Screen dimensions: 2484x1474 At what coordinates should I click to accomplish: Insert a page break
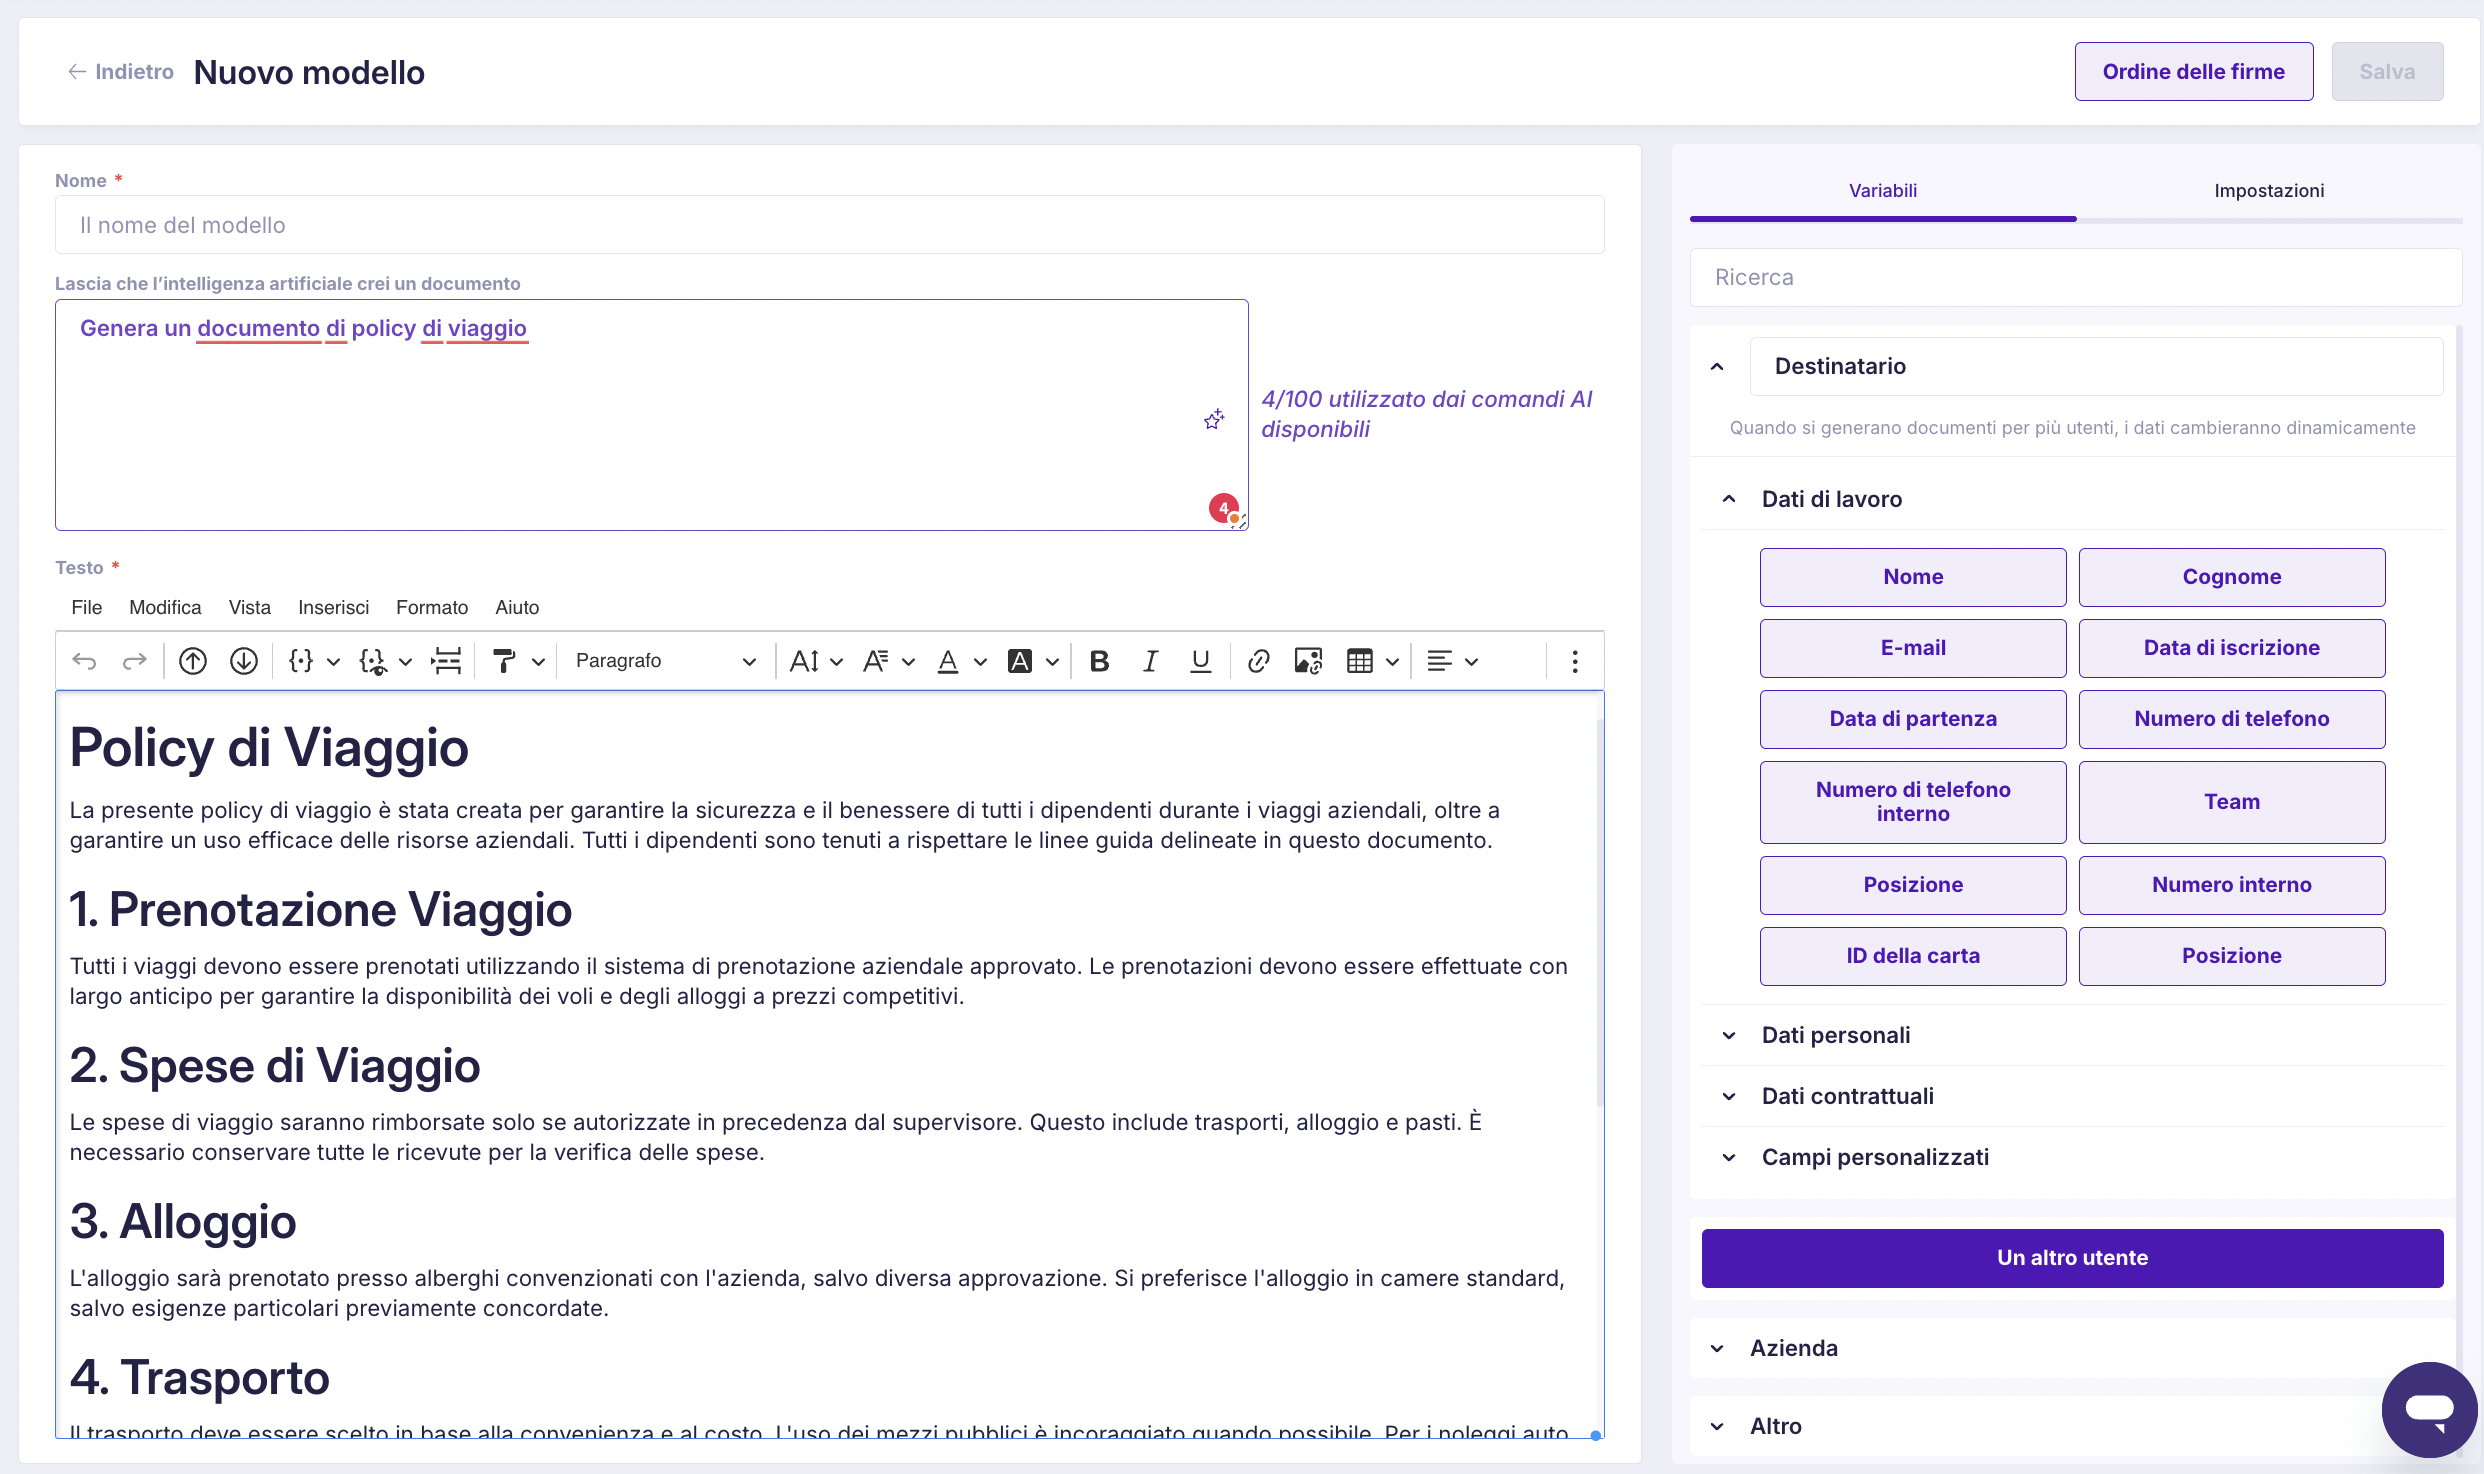446,661
